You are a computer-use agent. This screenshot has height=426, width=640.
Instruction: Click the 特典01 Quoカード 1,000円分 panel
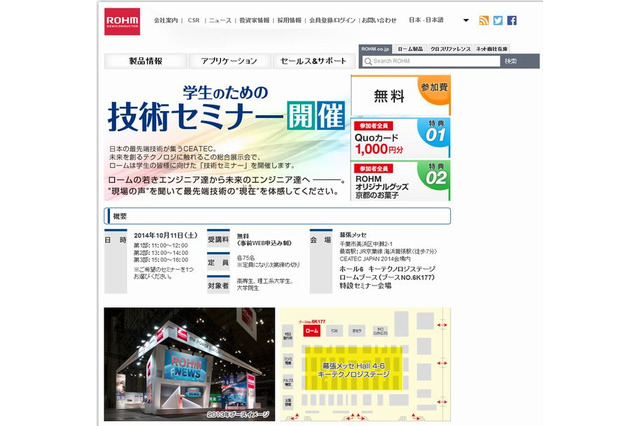coord(400,138)
